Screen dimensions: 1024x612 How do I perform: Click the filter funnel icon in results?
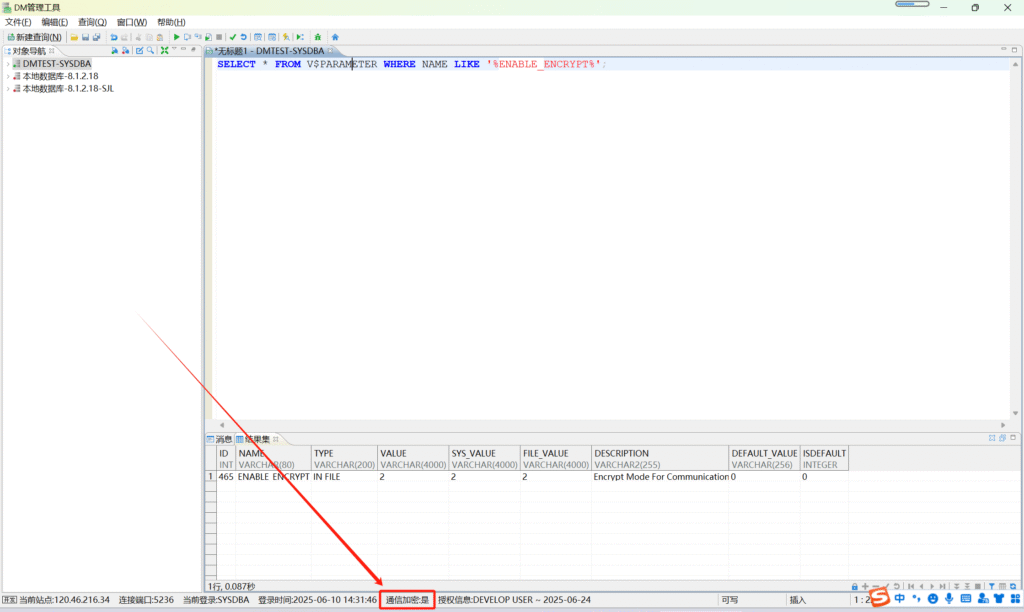(x=991, y=586)
